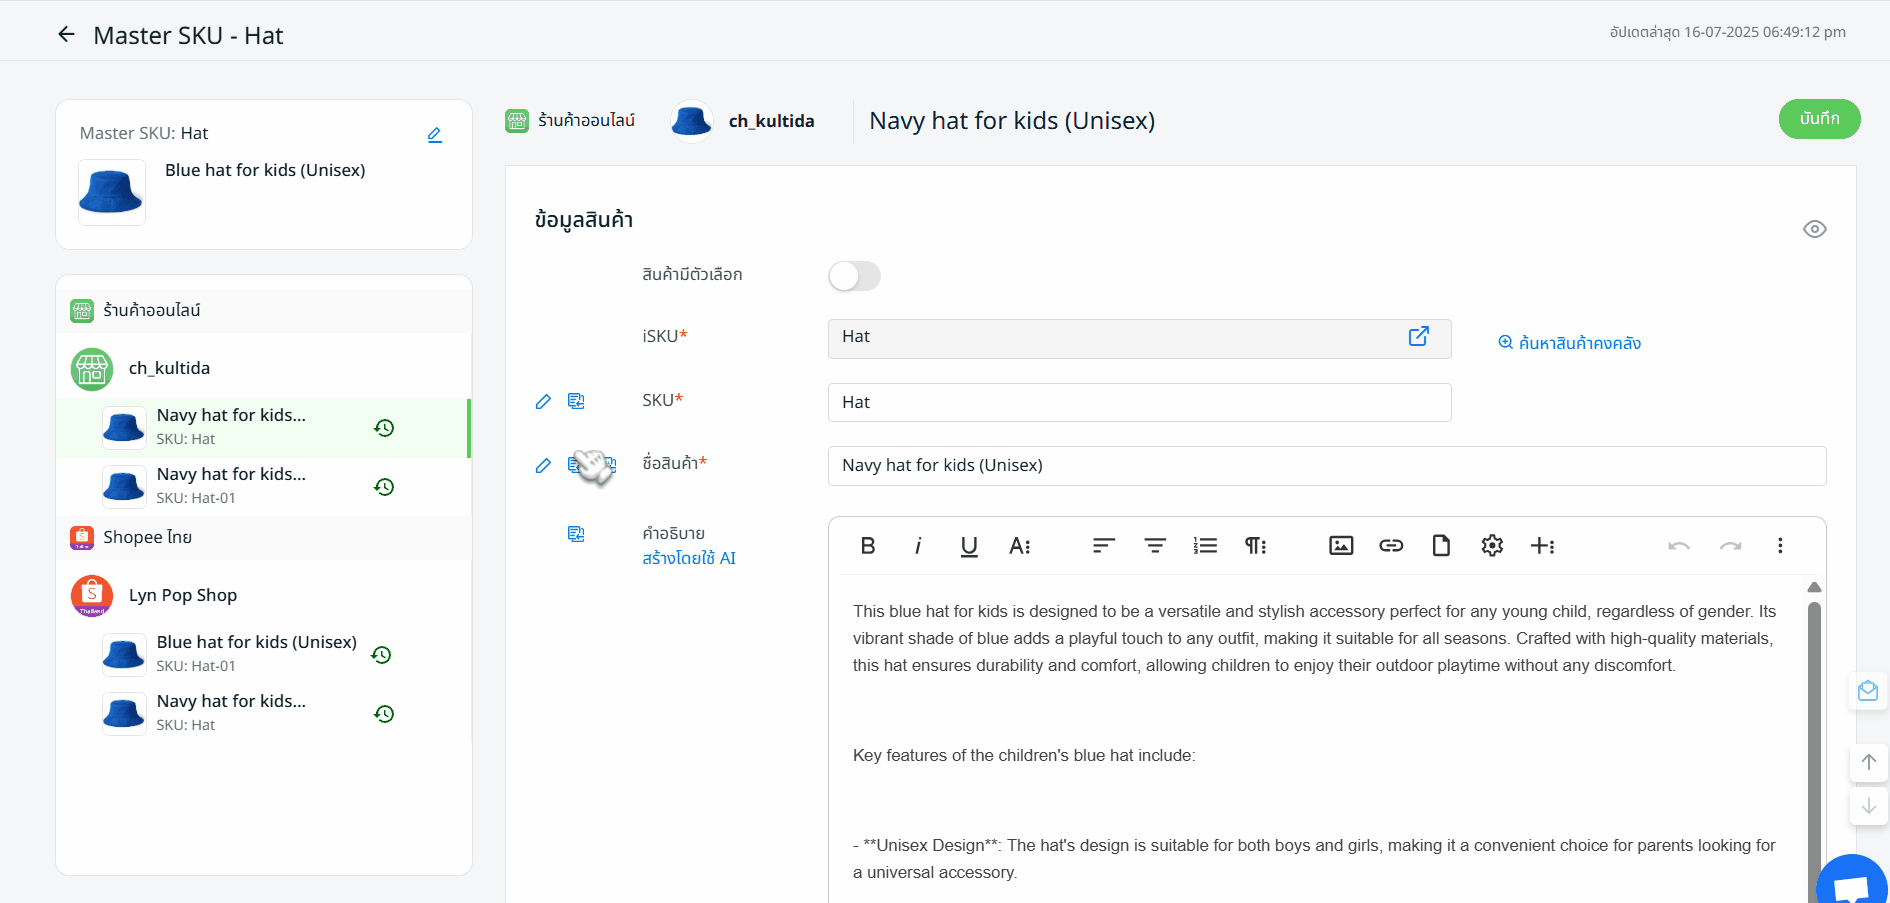Insert image using the editor toolbar

coord(1340,546)
